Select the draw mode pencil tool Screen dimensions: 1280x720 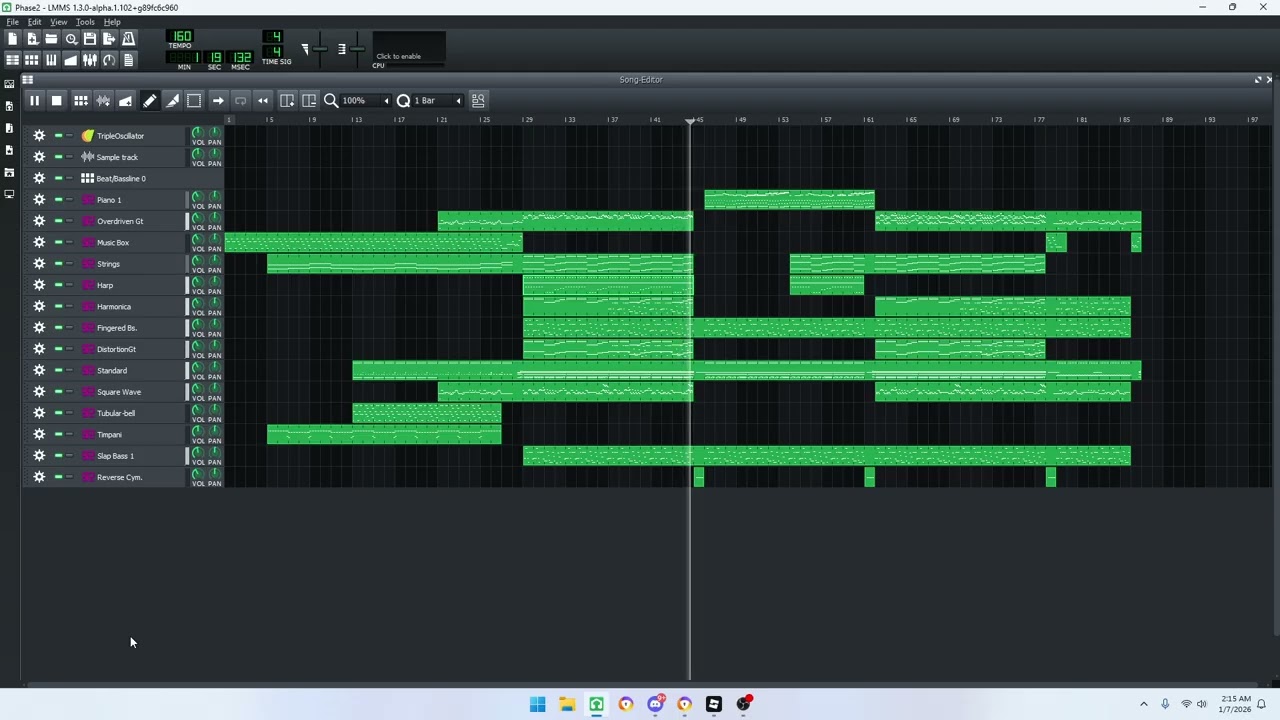coord(149,100)
